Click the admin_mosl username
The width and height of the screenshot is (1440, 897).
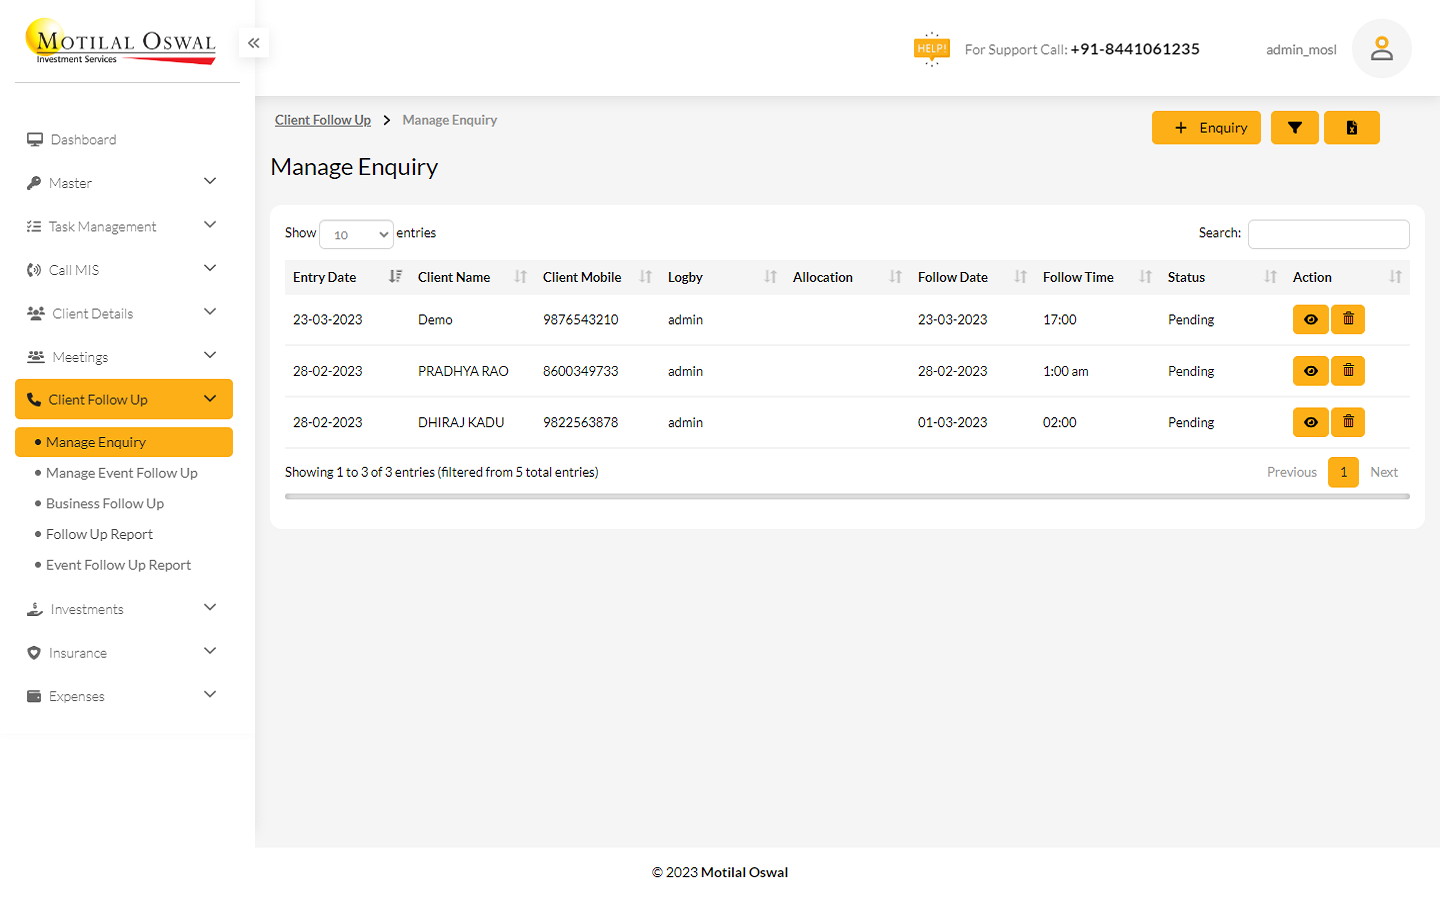(x=1301, y=50)
